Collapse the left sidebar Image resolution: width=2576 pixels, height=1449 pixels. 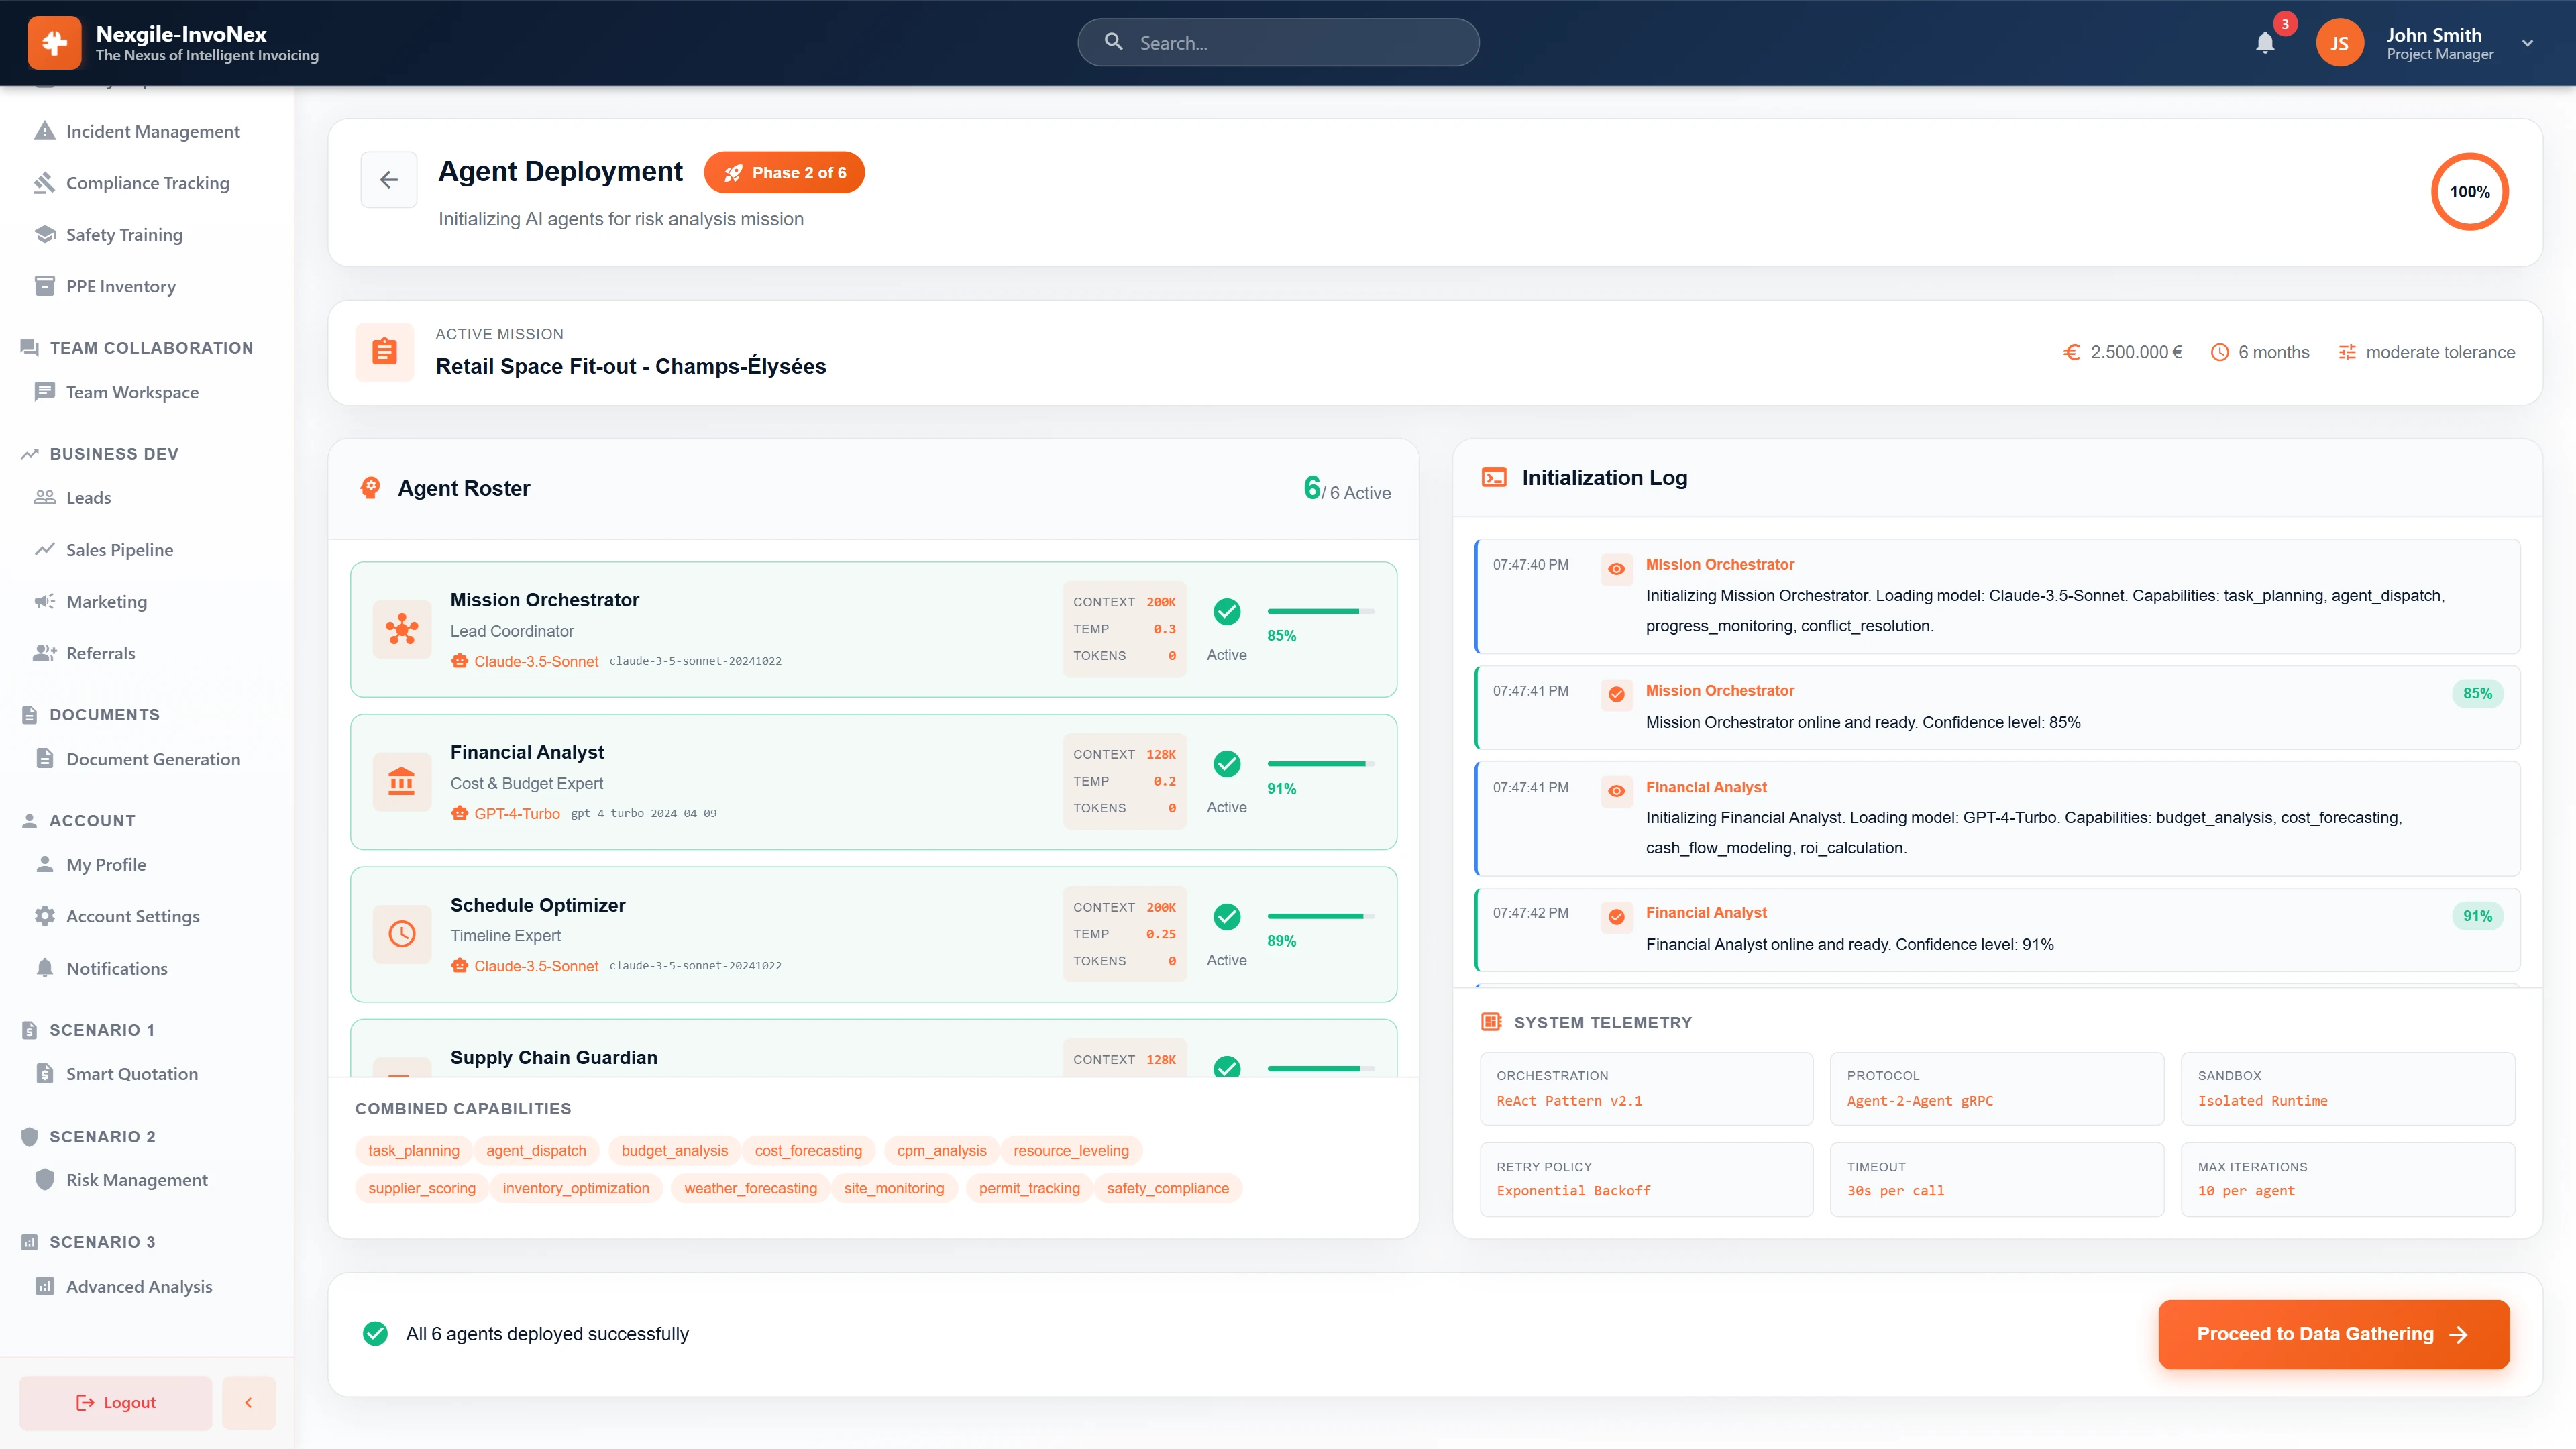pos(248,1402)
